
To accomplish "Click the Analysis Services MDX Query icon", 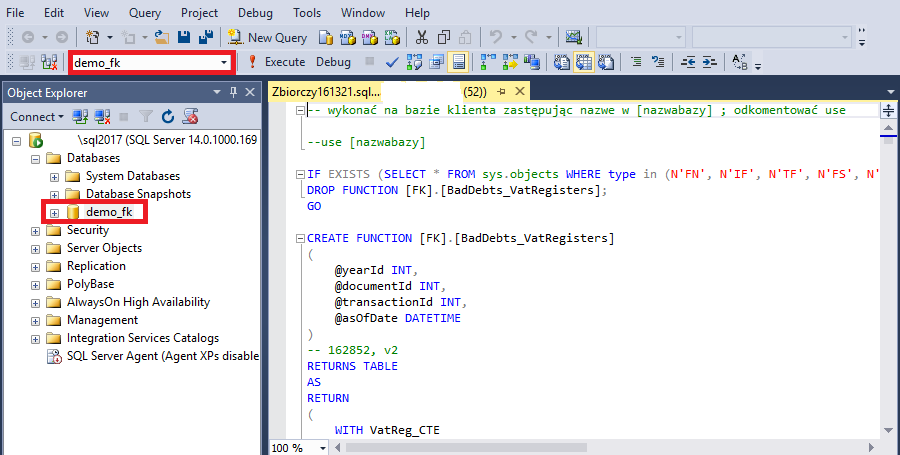I will point(348,38).
